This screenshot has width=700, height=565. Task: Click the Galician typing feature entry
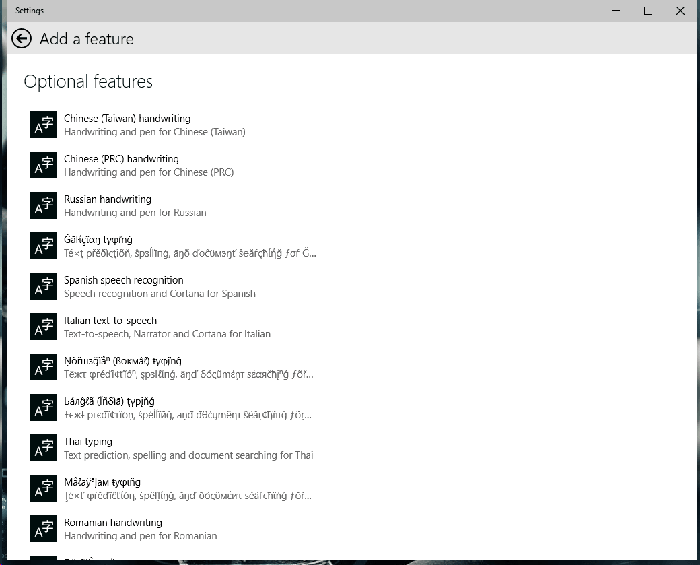(98, 240)
